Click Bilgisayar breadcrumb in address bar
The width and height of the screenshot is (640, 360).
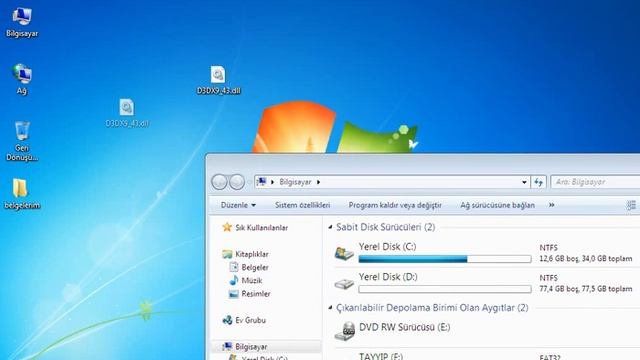coord(295,182)
